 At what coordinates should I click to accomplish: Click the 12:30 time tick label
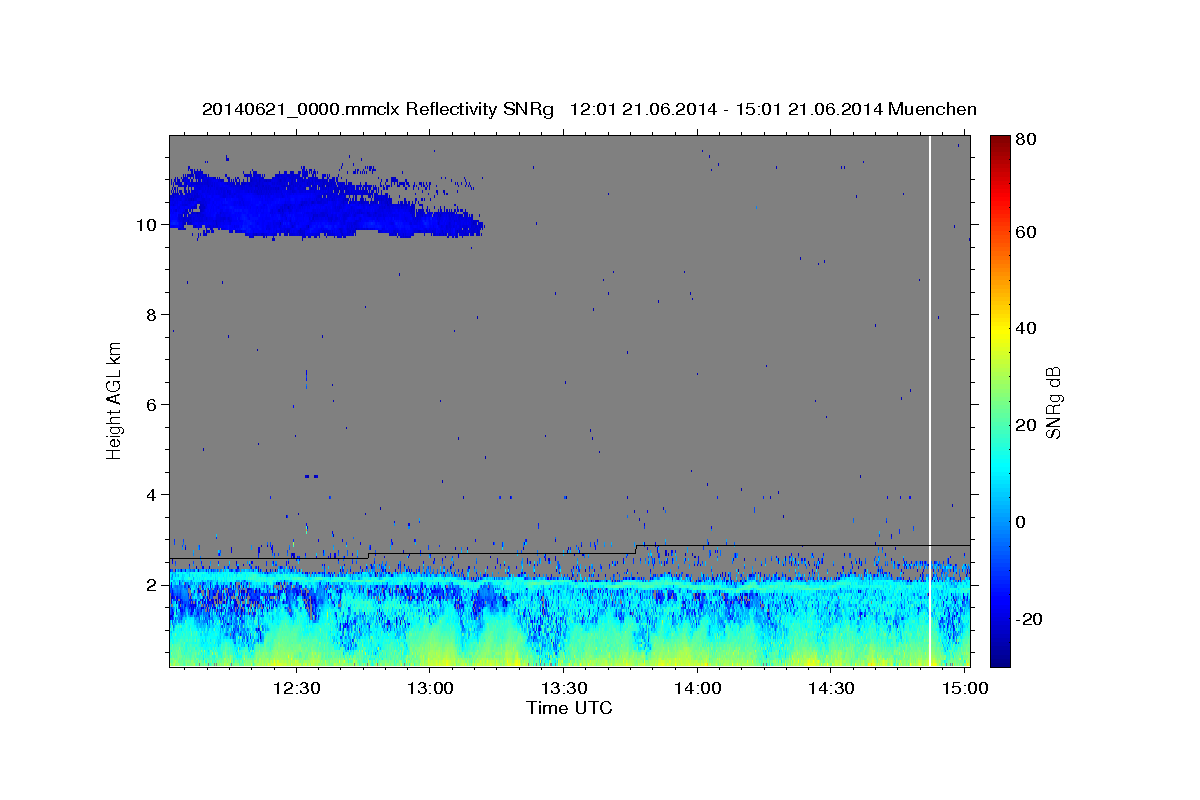297,688
